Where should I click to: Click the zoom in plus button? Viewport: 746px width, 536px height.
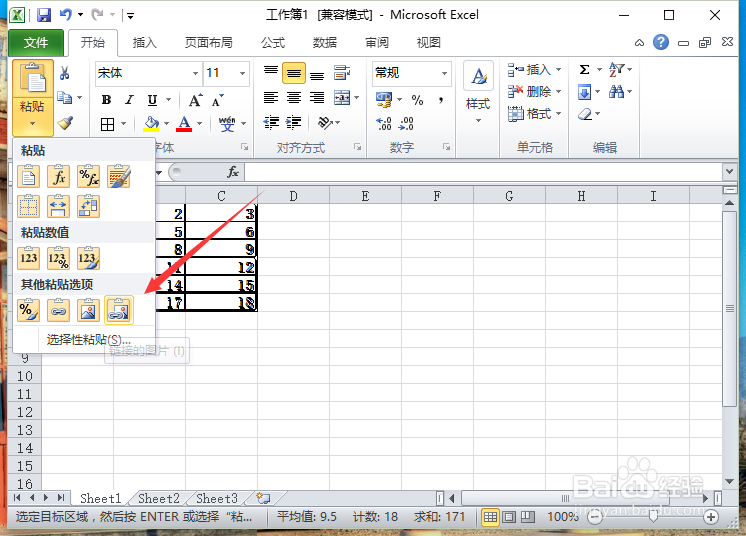(x=711, y=517)
